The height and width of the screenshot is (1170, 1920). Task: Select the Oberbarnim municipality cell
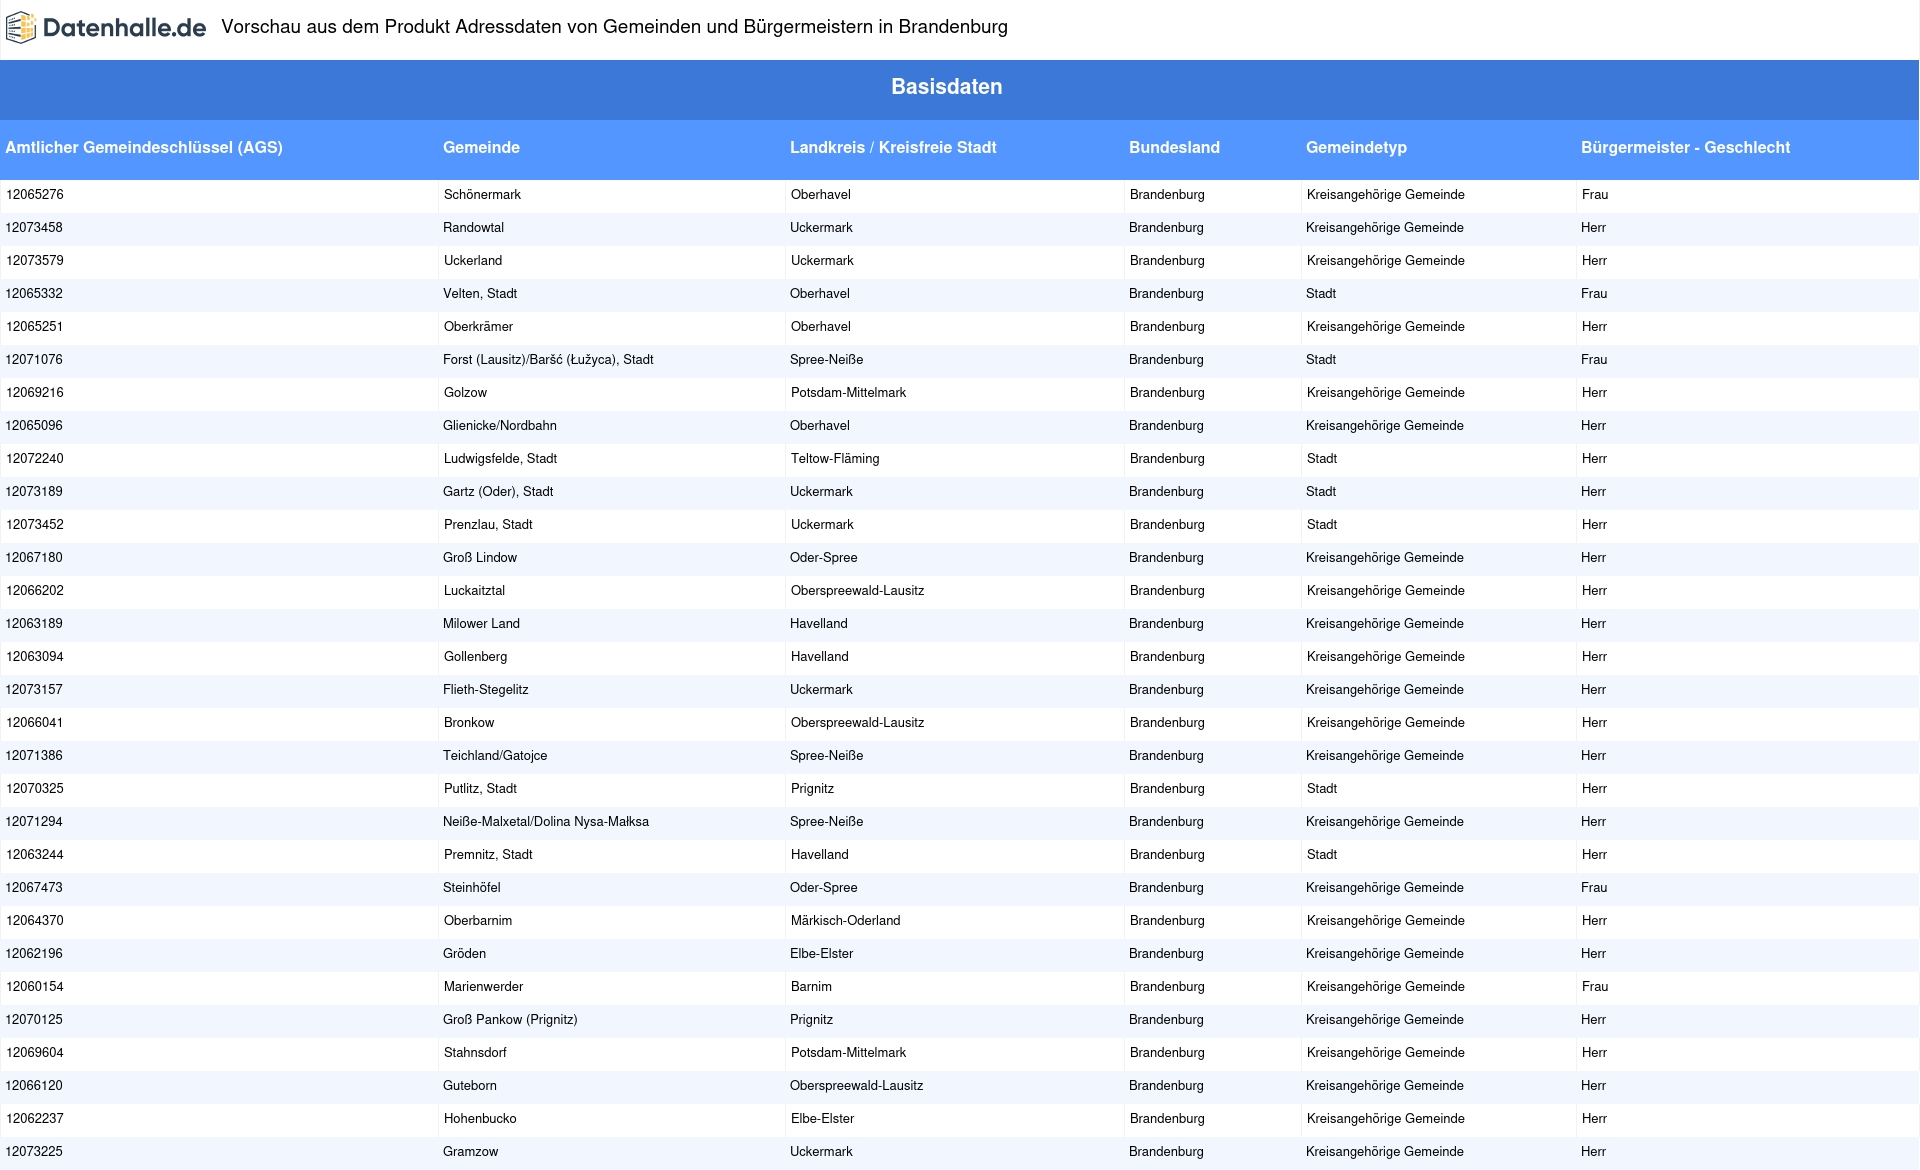[x=478, y=921]
